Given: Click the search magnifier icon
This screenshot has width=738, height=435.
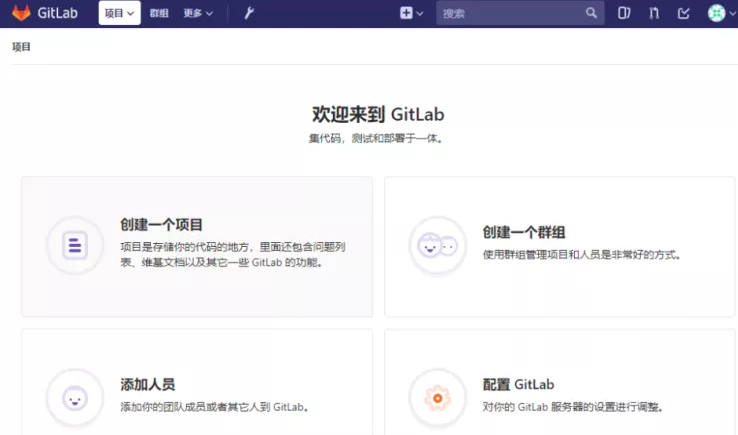Looking at the screenshot, I should point(591,13).
